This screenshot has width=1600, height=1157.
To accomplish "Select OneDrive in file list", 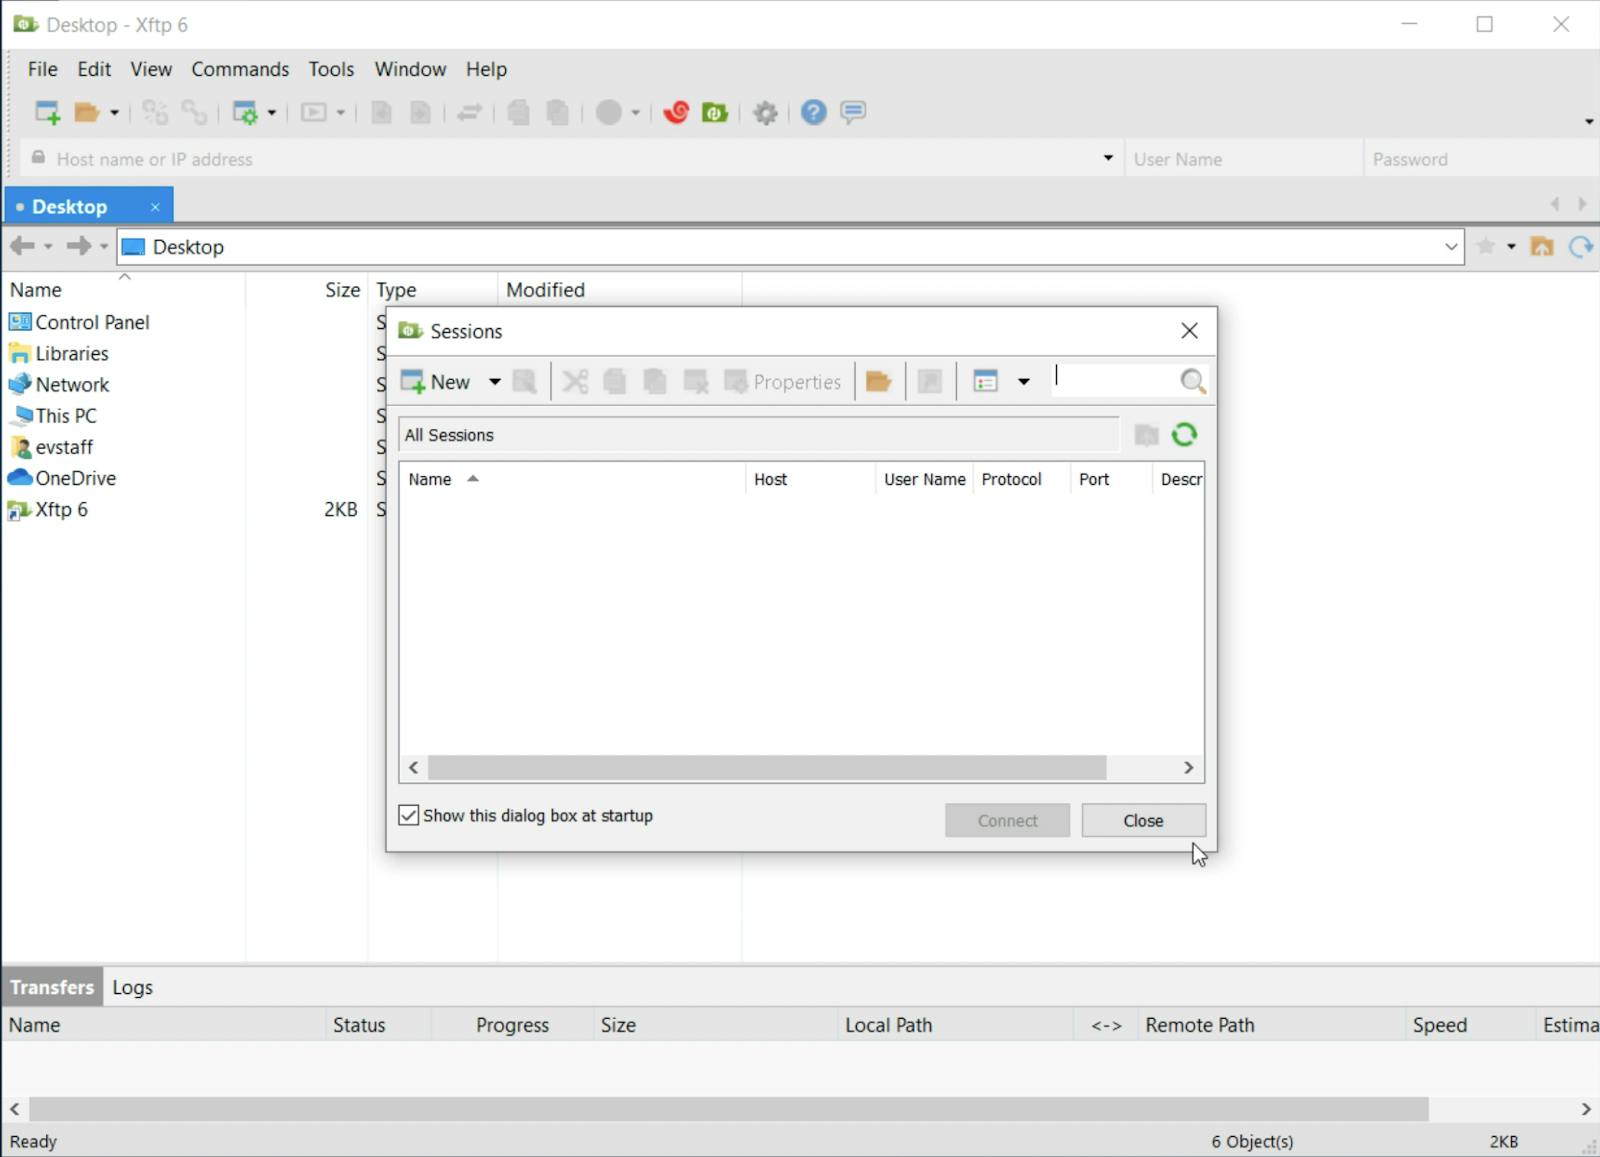I will click(62, 478).
